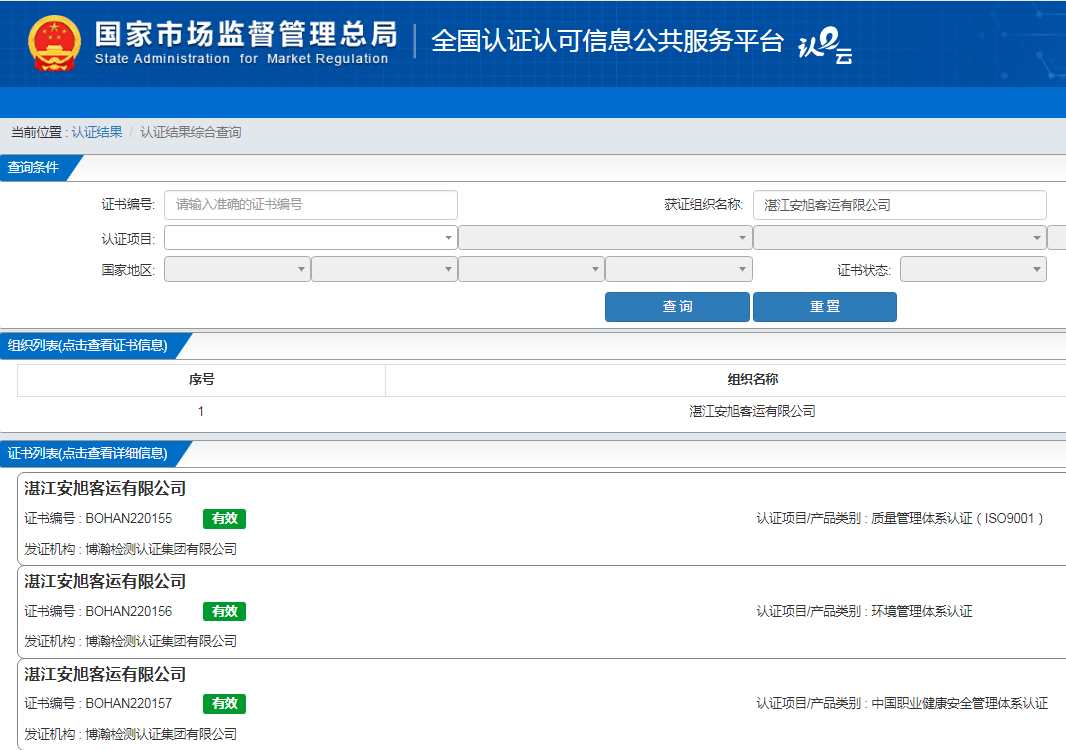Open the fourth 国家地区 dropdown
The height and width of the screenshot is (750, 1066).
point(678,269)
